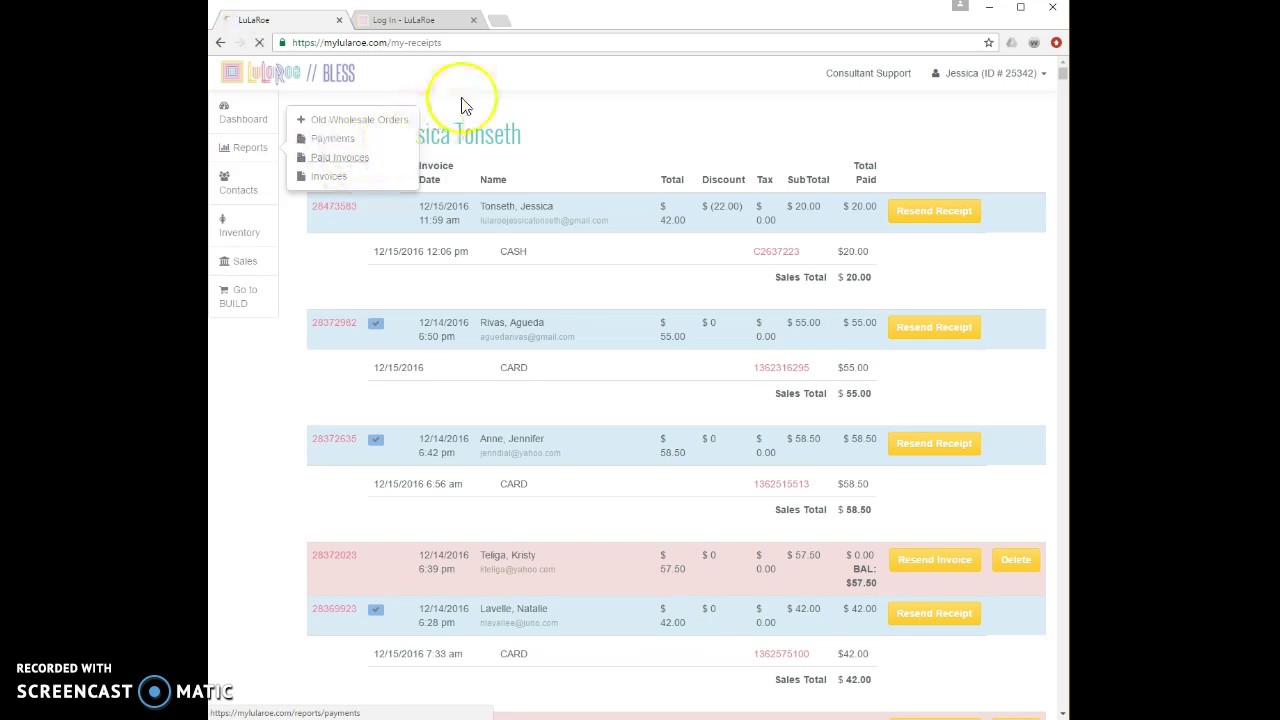Open a new browser tab
The image size is (1280, 720).
coord(499,20)
